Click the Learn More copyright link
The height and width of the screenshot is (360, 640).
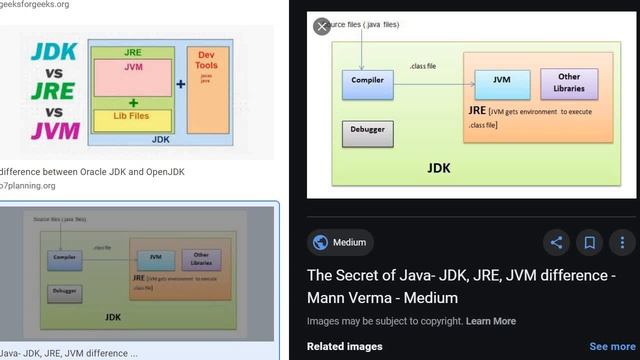pyautogui.click(x=491, y=321)
